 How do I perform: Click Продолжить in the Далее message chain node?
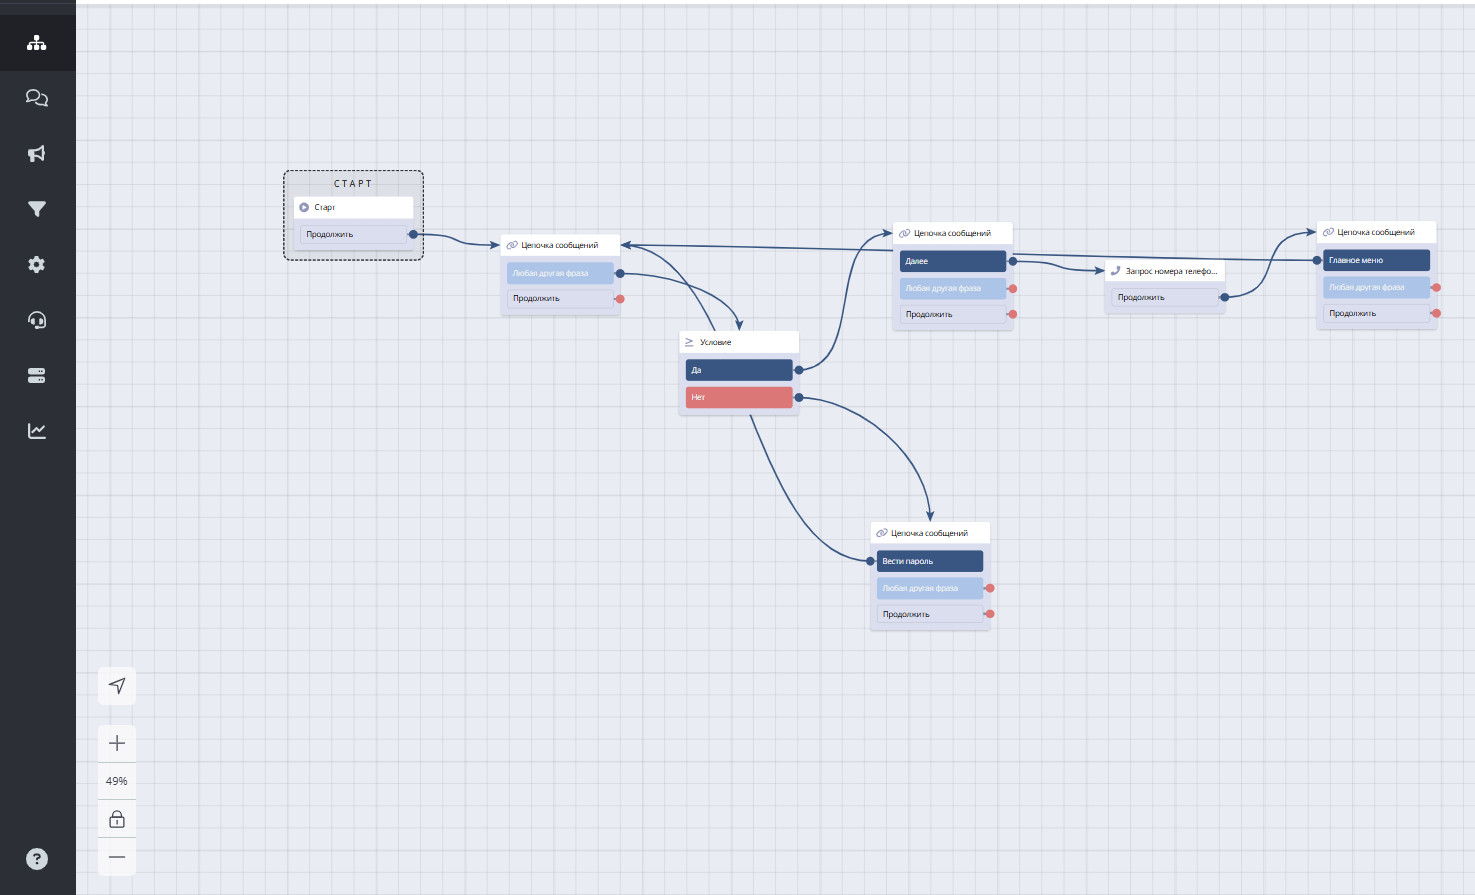pos(953,314)
